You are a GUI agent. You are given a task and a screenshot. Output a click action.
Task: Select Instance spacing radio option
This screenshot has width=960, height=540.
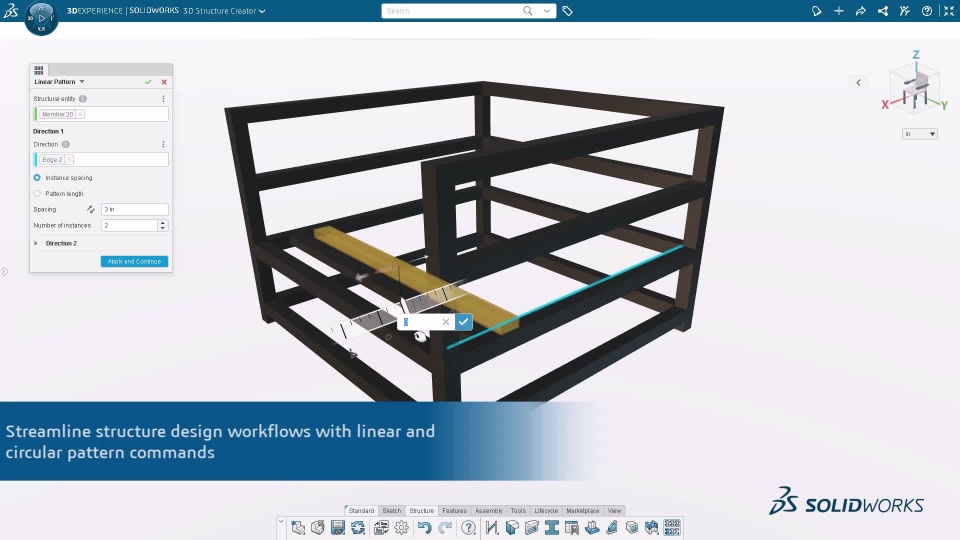click(x=37, y=178)
